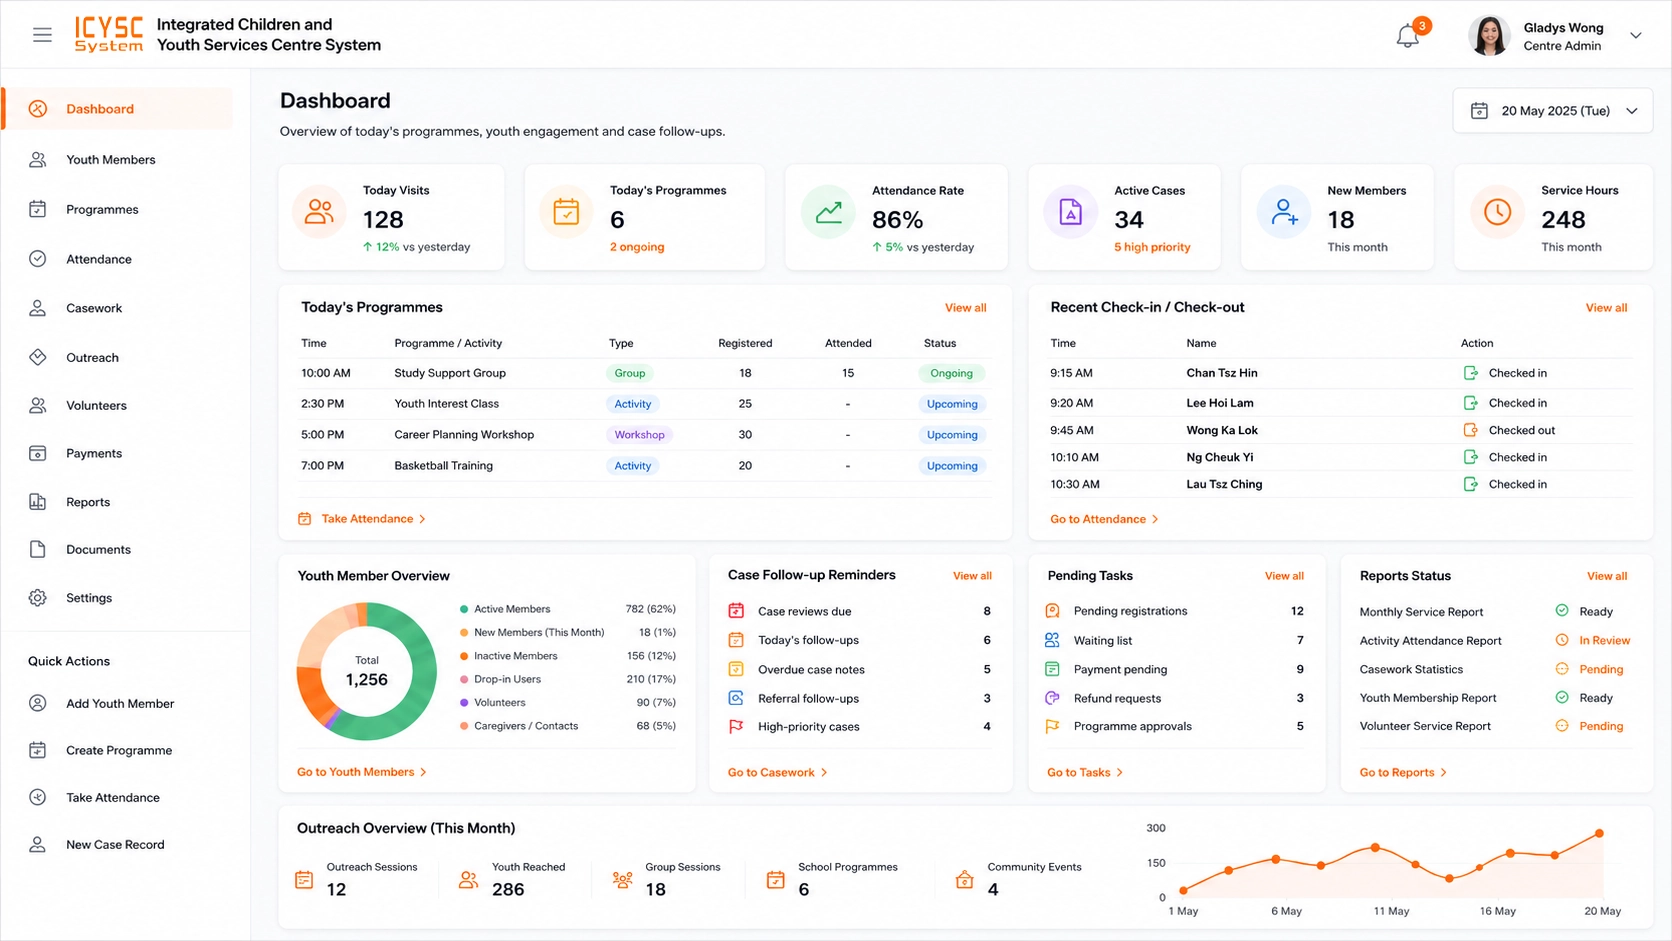1672x941 pixels.
Task: View all Case Follow-up Reminders
Action: pyautogui.click(x=972, y=576)
